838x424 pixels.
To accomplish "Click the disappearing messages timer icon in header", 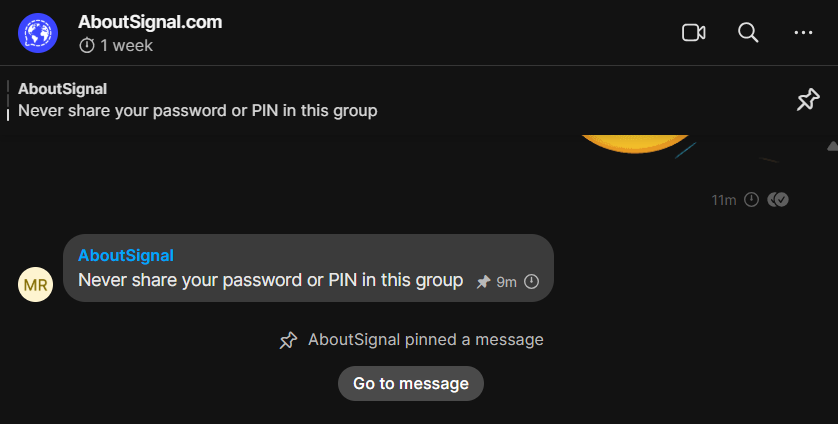I will (87, 46).
